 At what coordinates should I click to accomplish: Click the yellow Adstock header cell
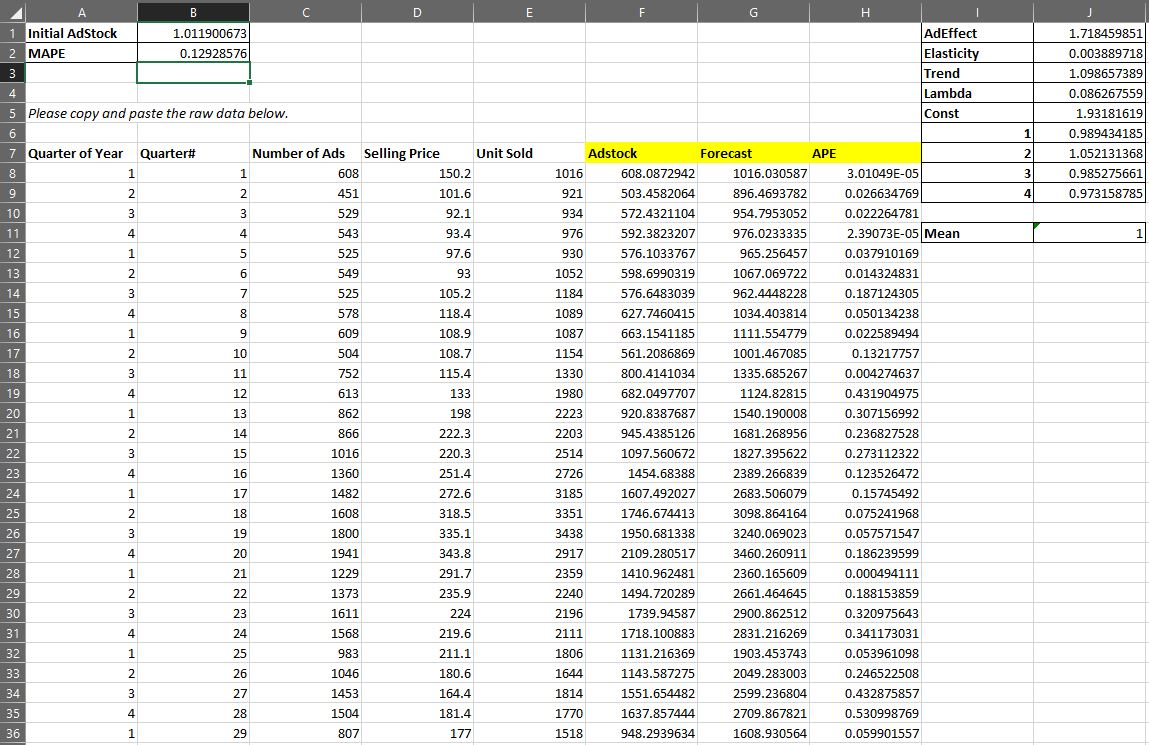click(641, 153)
